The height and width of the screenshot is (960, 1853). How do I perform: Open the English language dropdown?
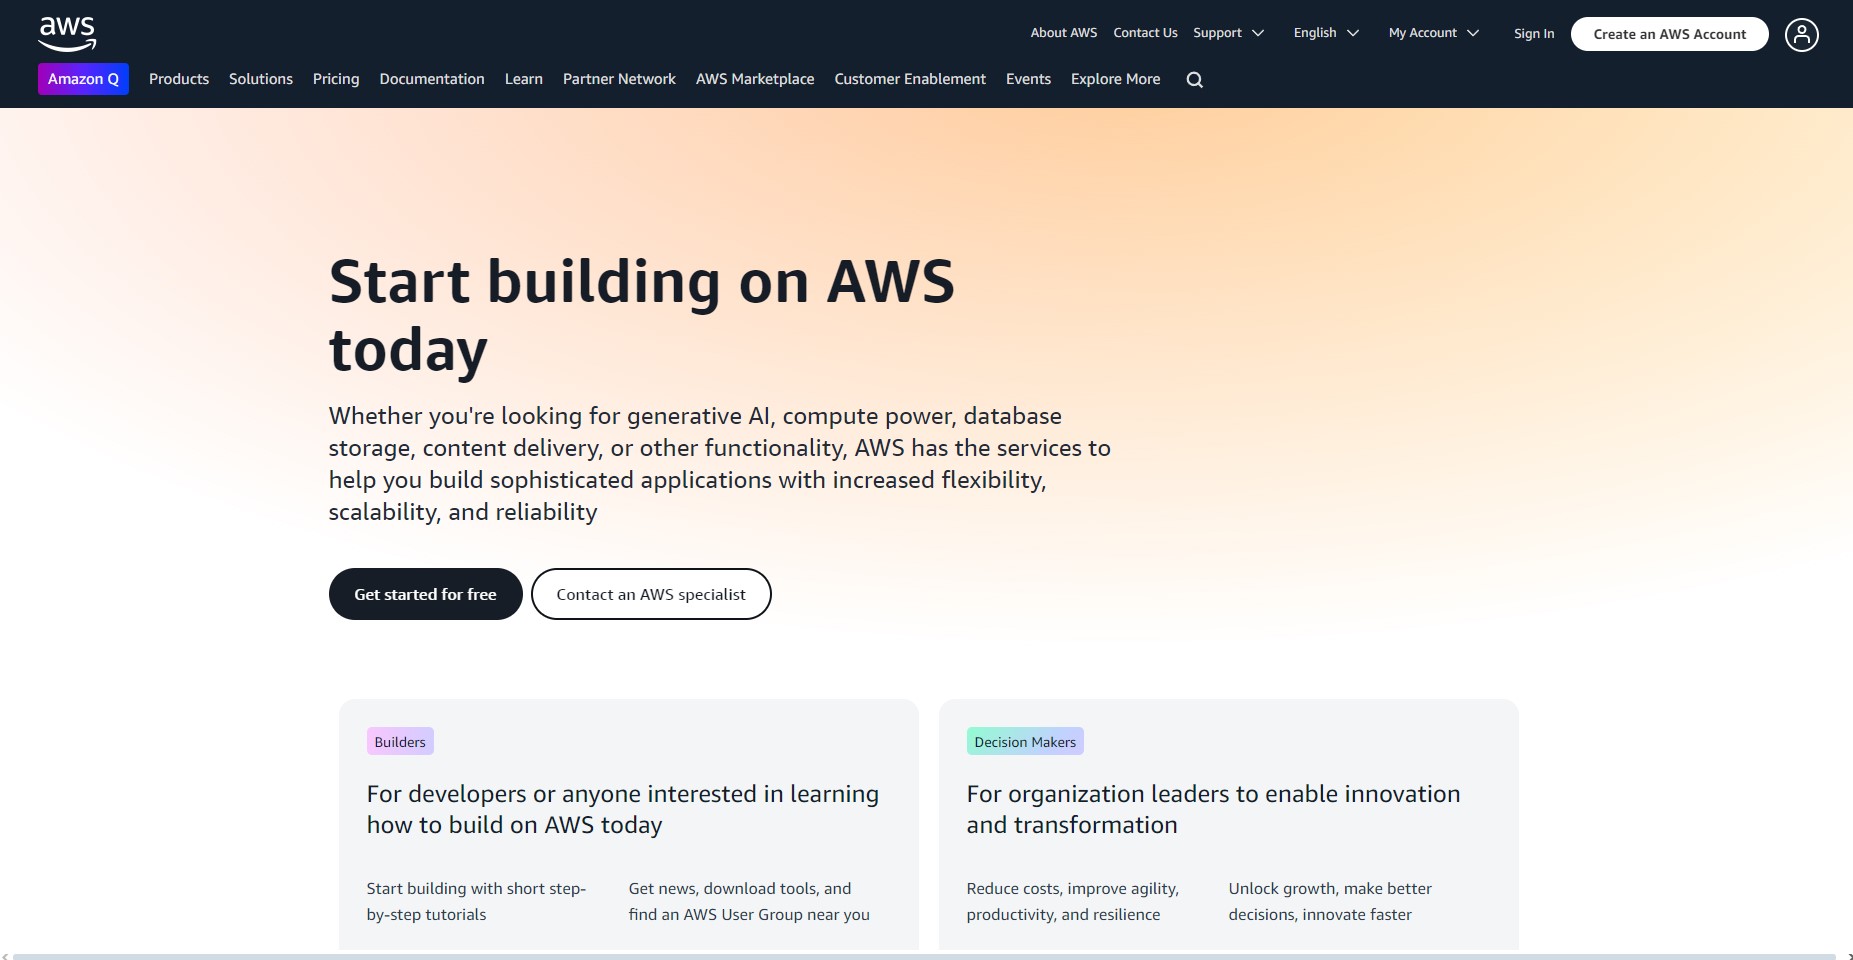pyautogui.click(x=1326, y=33)
